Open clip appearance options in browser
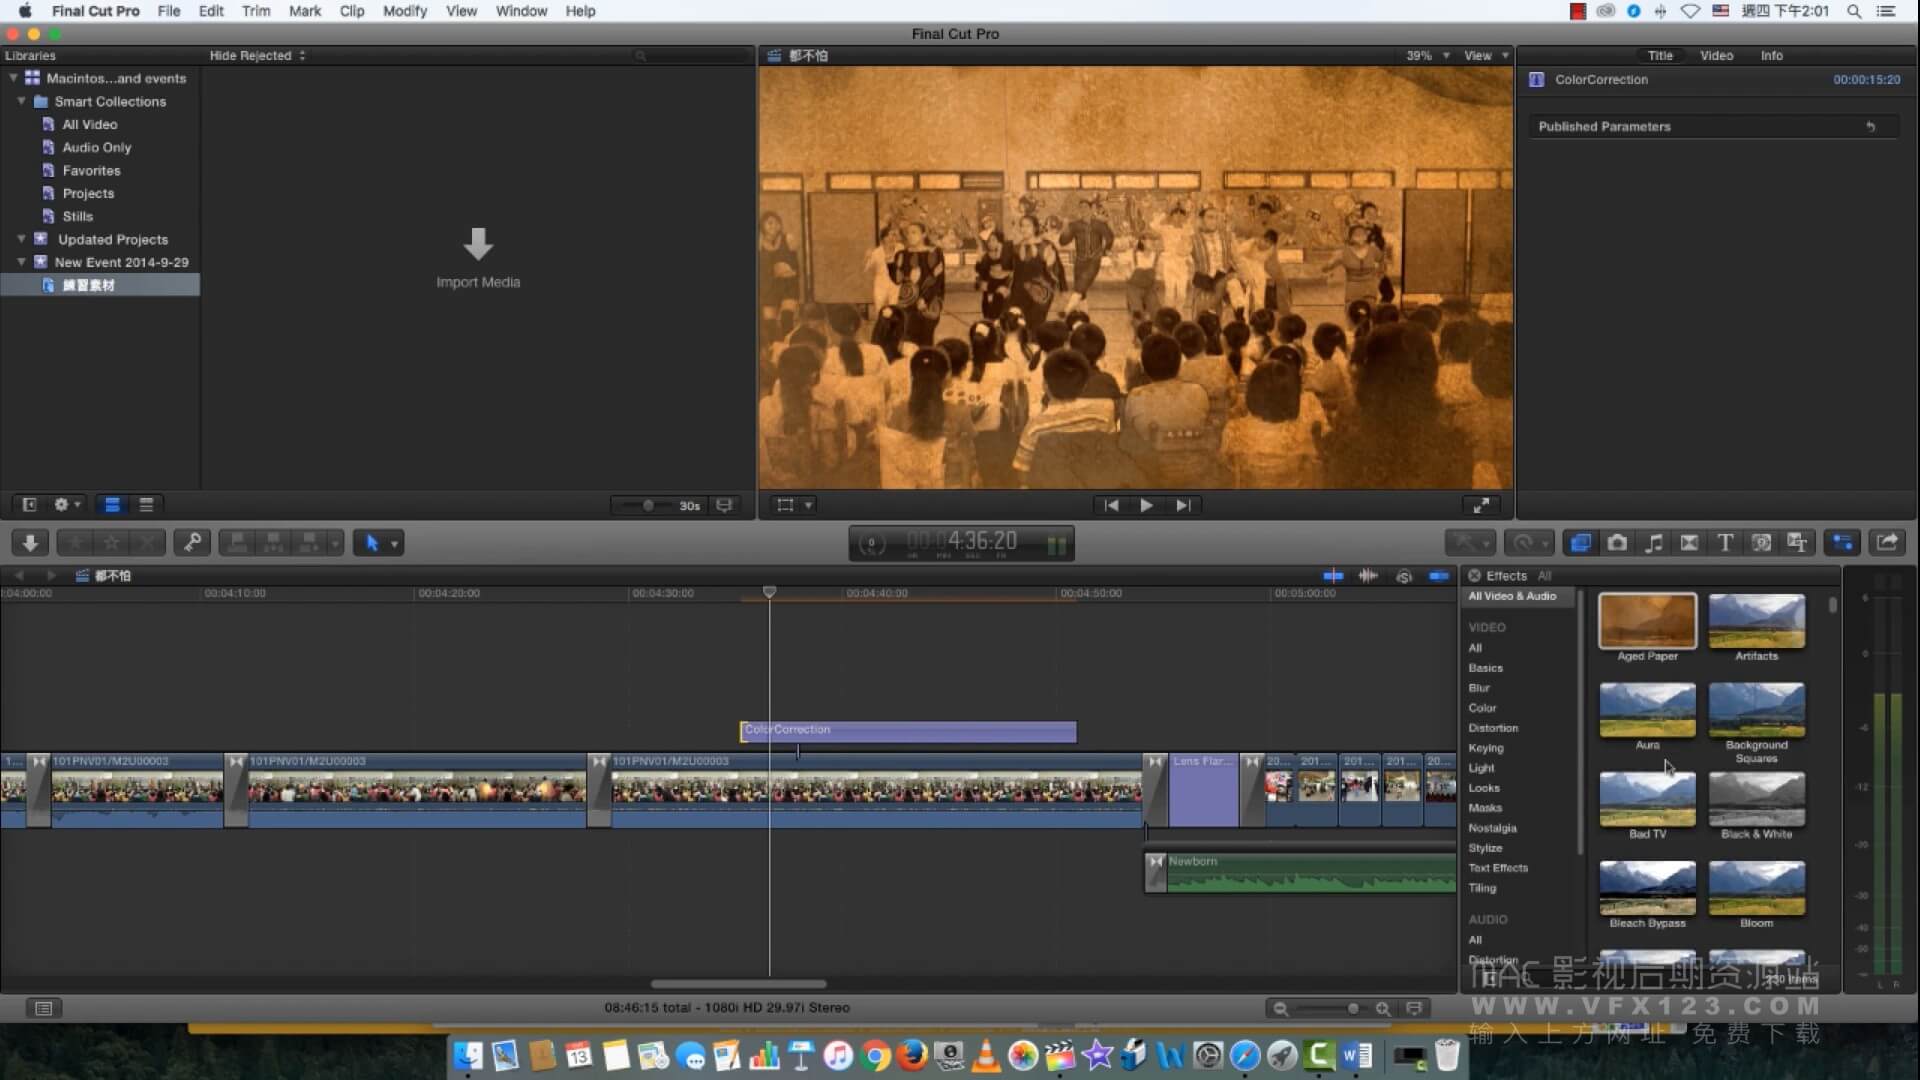 click(x=725, y=505)
